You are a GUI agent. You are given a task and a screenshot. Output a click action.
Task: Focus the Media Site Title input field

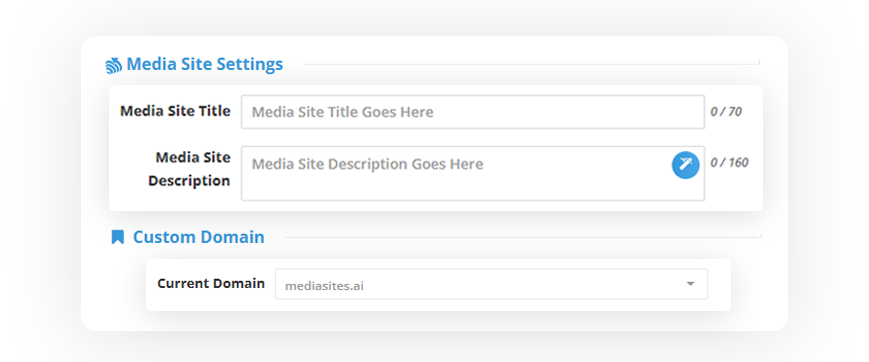(473, 112)
